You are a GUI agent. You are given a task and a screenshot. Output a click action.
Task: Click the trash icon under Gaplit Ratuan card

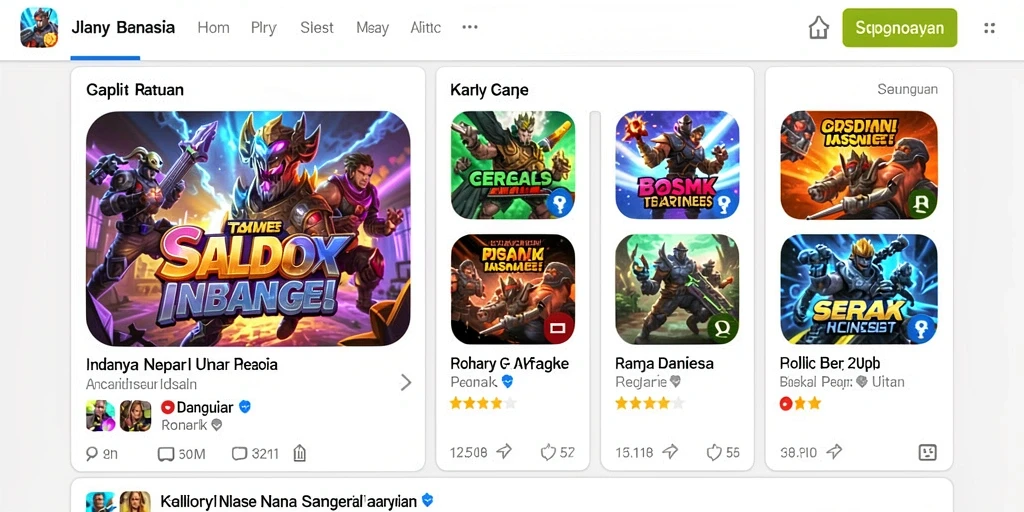pos(299,453)
